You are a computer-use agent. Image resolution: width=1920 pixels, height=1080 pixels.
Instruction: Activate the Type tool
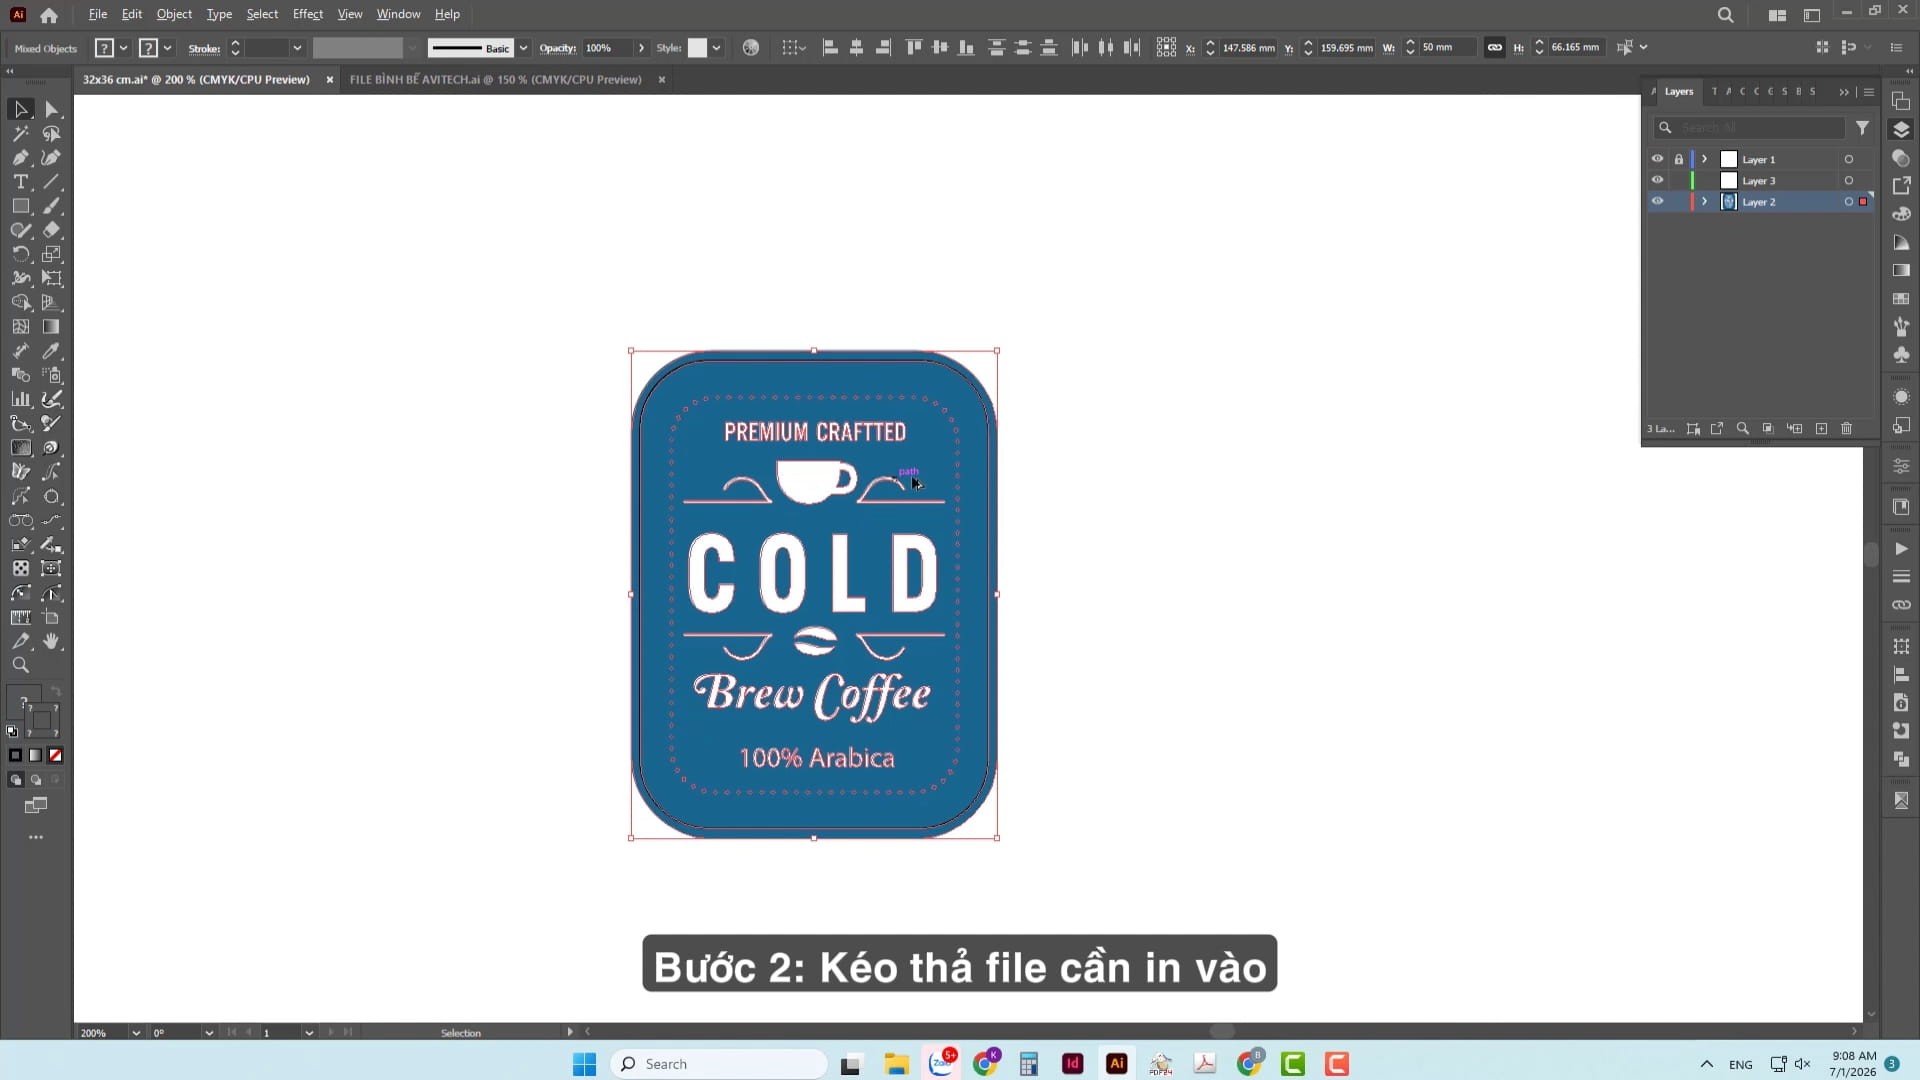[x=20, y=182]
